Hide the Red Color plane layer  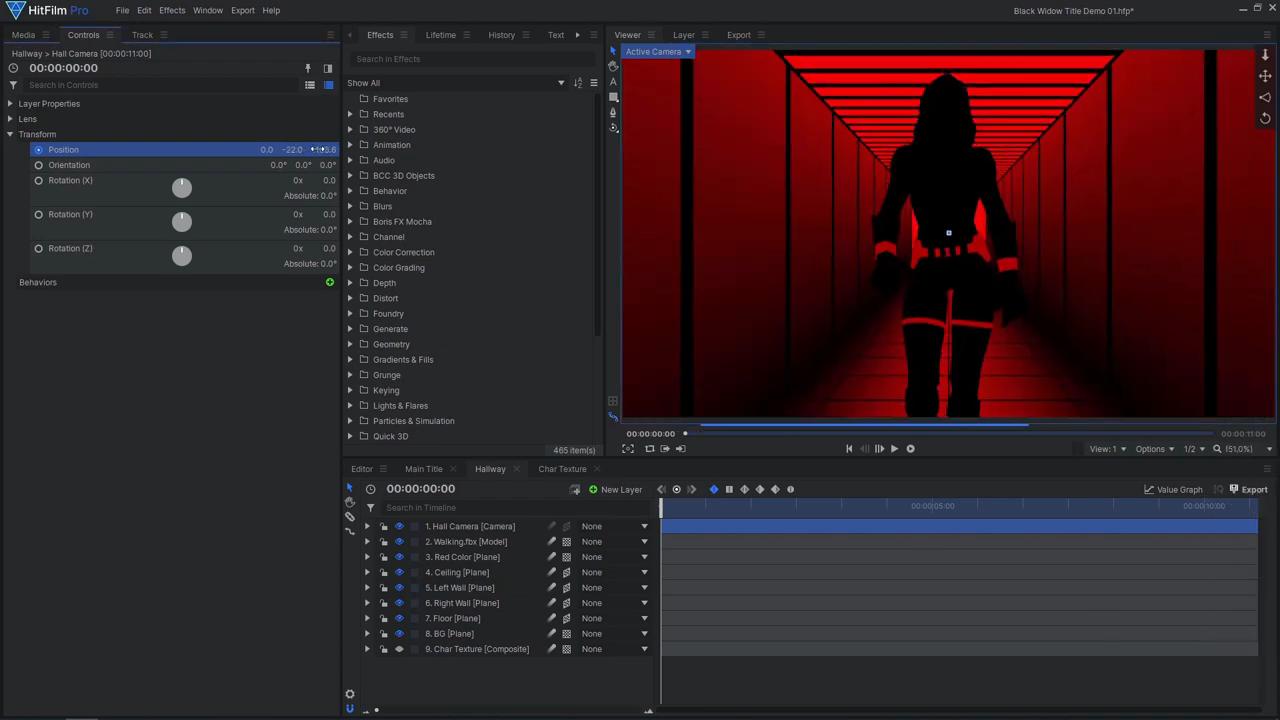pyautogui.click(x=399, y=557)
